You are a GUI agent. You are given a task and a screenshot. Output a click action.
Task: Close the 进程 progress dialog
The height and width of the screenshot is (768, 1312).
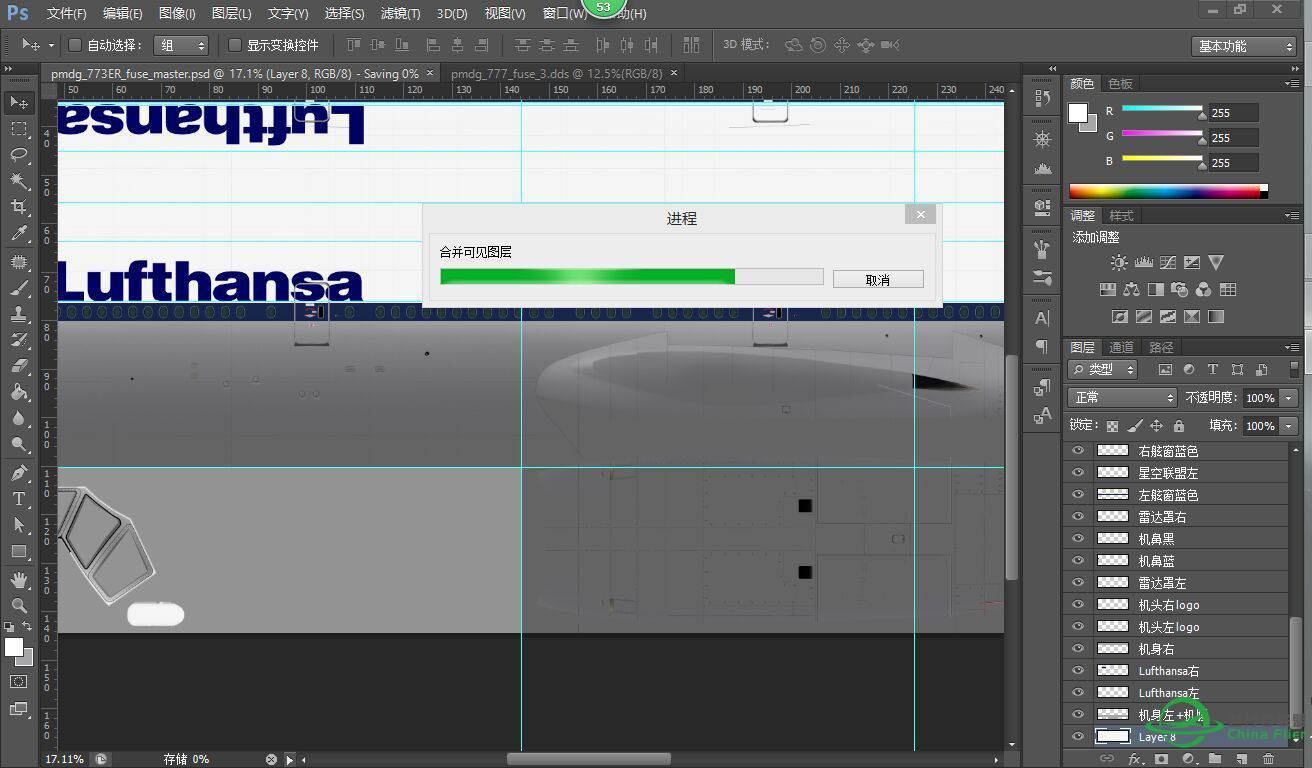(x=921, y=214)
